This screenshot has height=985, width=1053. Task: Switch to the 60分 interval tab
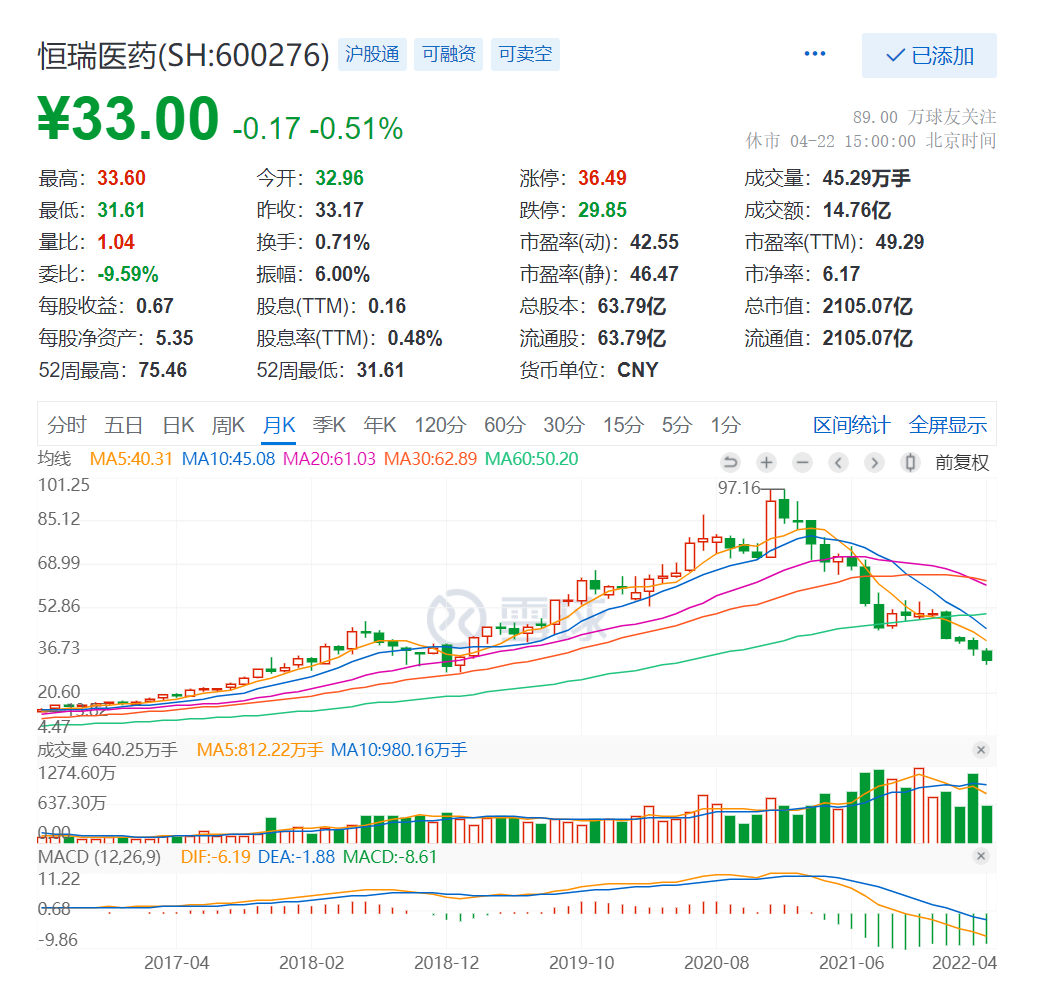(506, 424)
